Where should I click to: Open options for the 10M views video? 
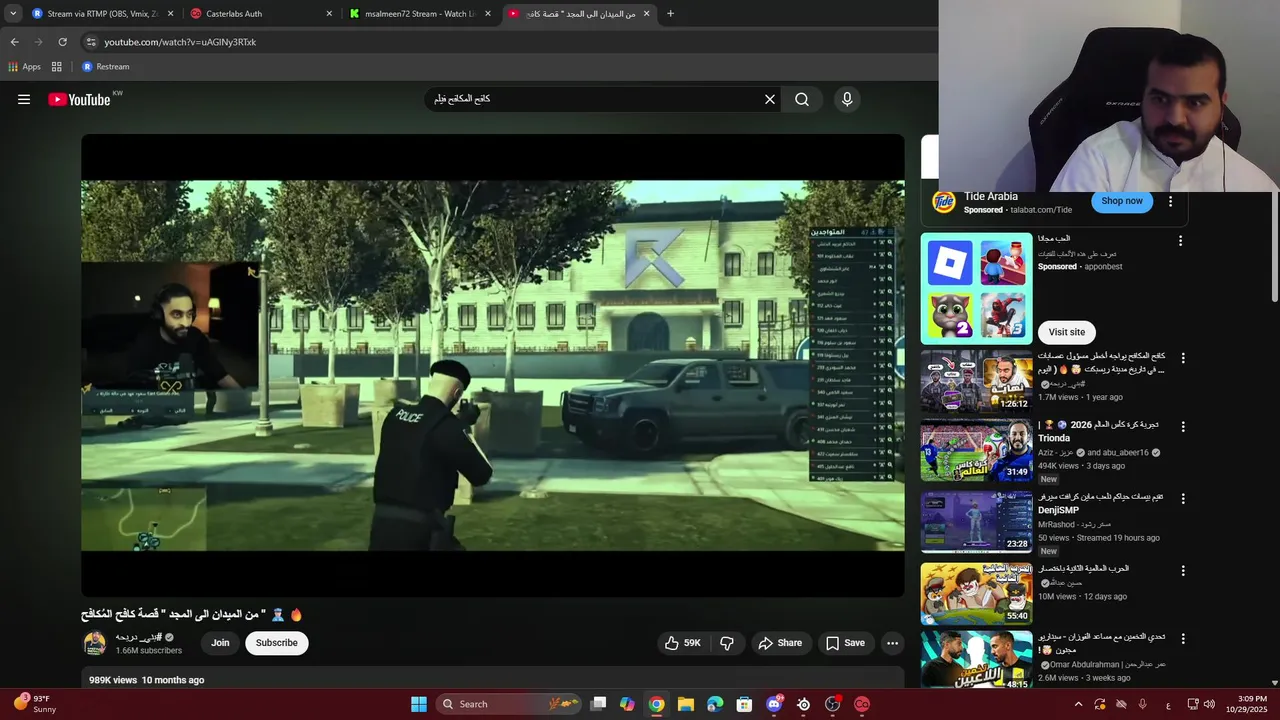(1183, 570)
